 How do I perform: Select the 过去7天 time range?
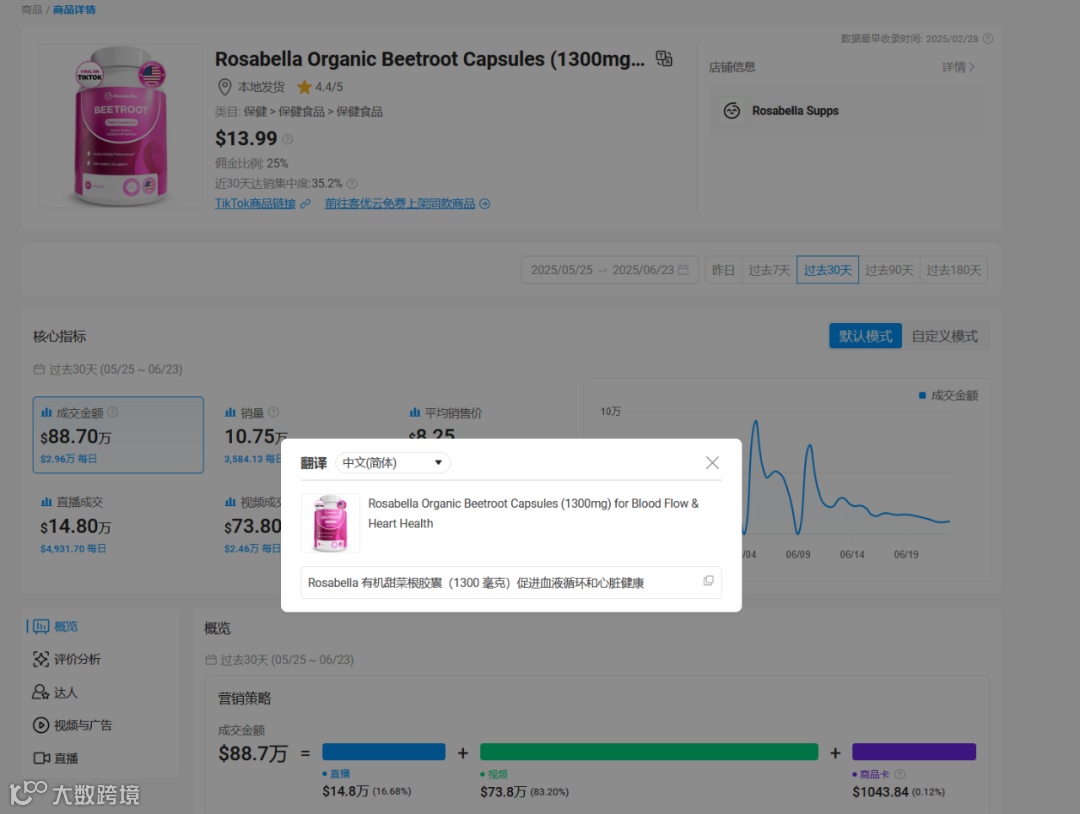769,270
